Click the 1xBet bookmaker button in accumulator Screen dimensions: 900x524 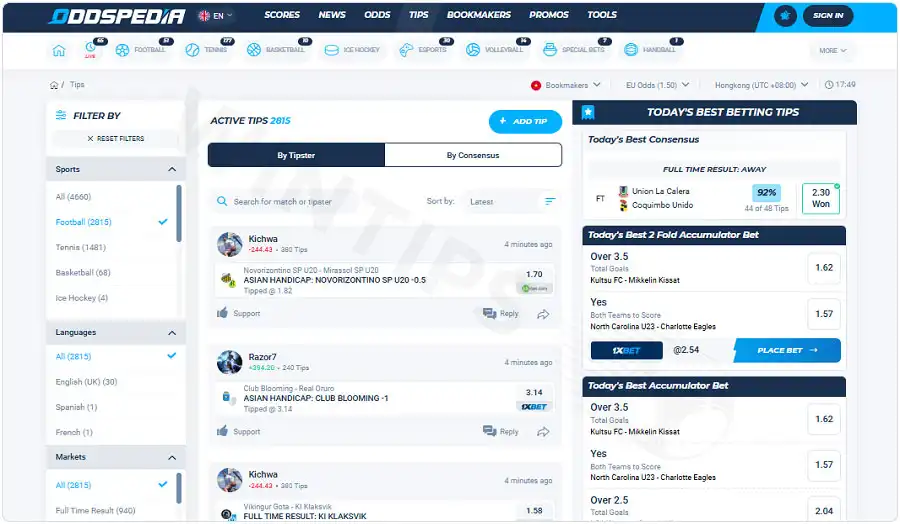(x=626, y=350)
